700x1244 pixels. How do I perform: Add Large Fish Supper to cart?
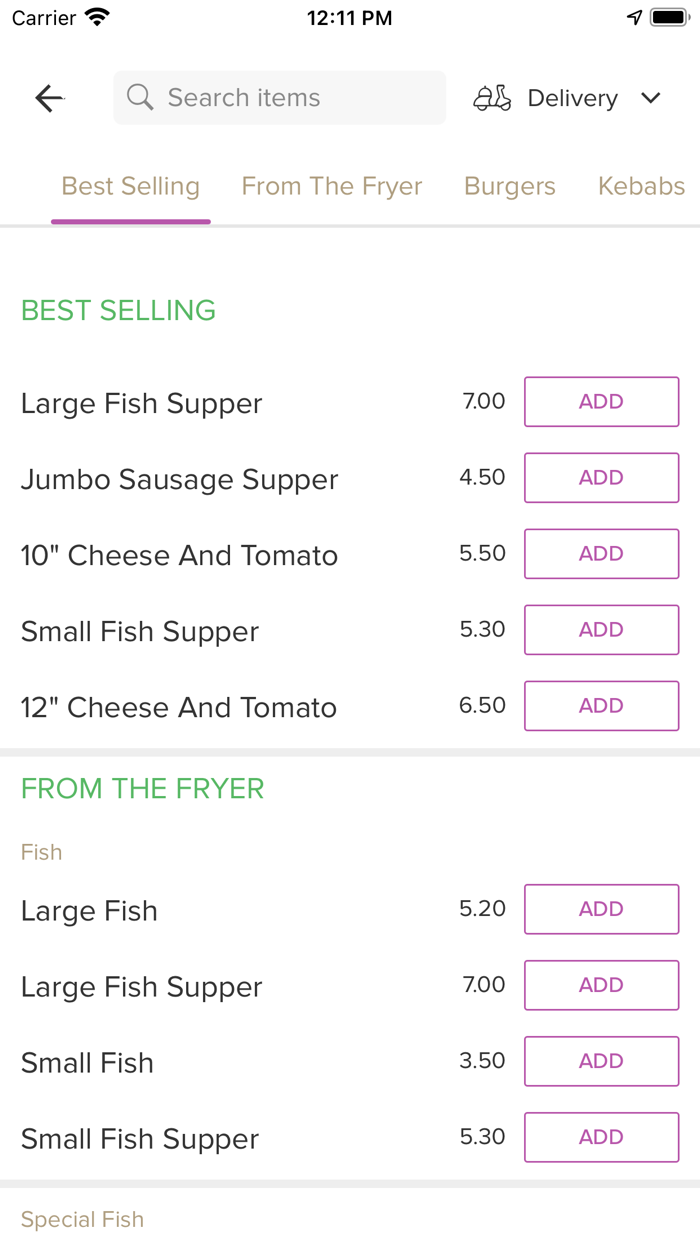601,401
